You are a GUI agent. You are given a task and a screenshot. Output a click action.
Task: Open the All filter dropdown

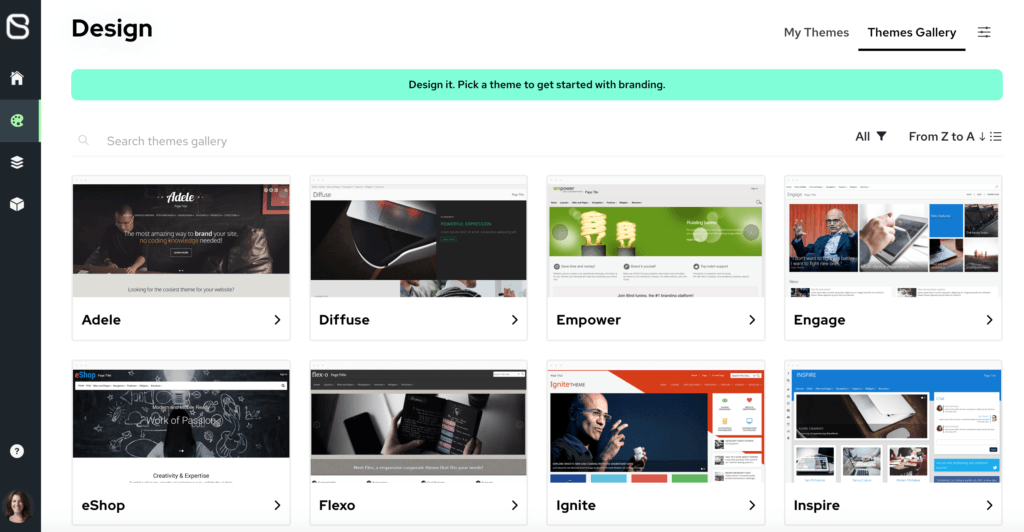coord(871,136)
